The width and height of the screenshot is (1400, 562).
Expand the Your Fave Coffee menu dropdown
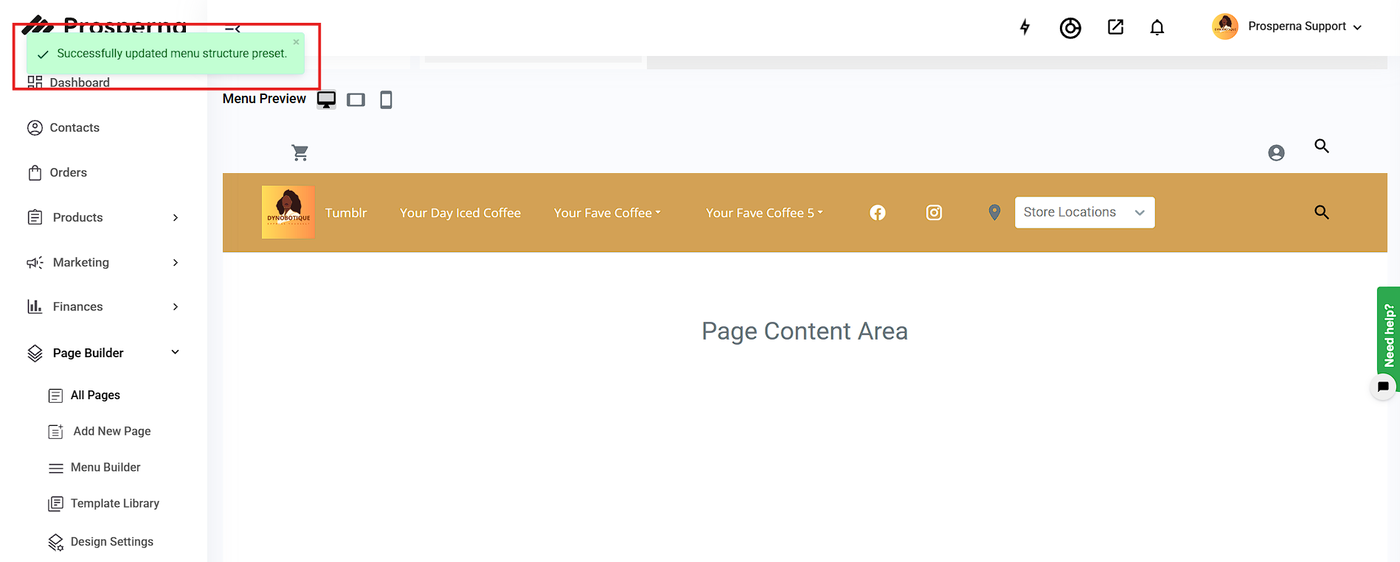[607, 213]
